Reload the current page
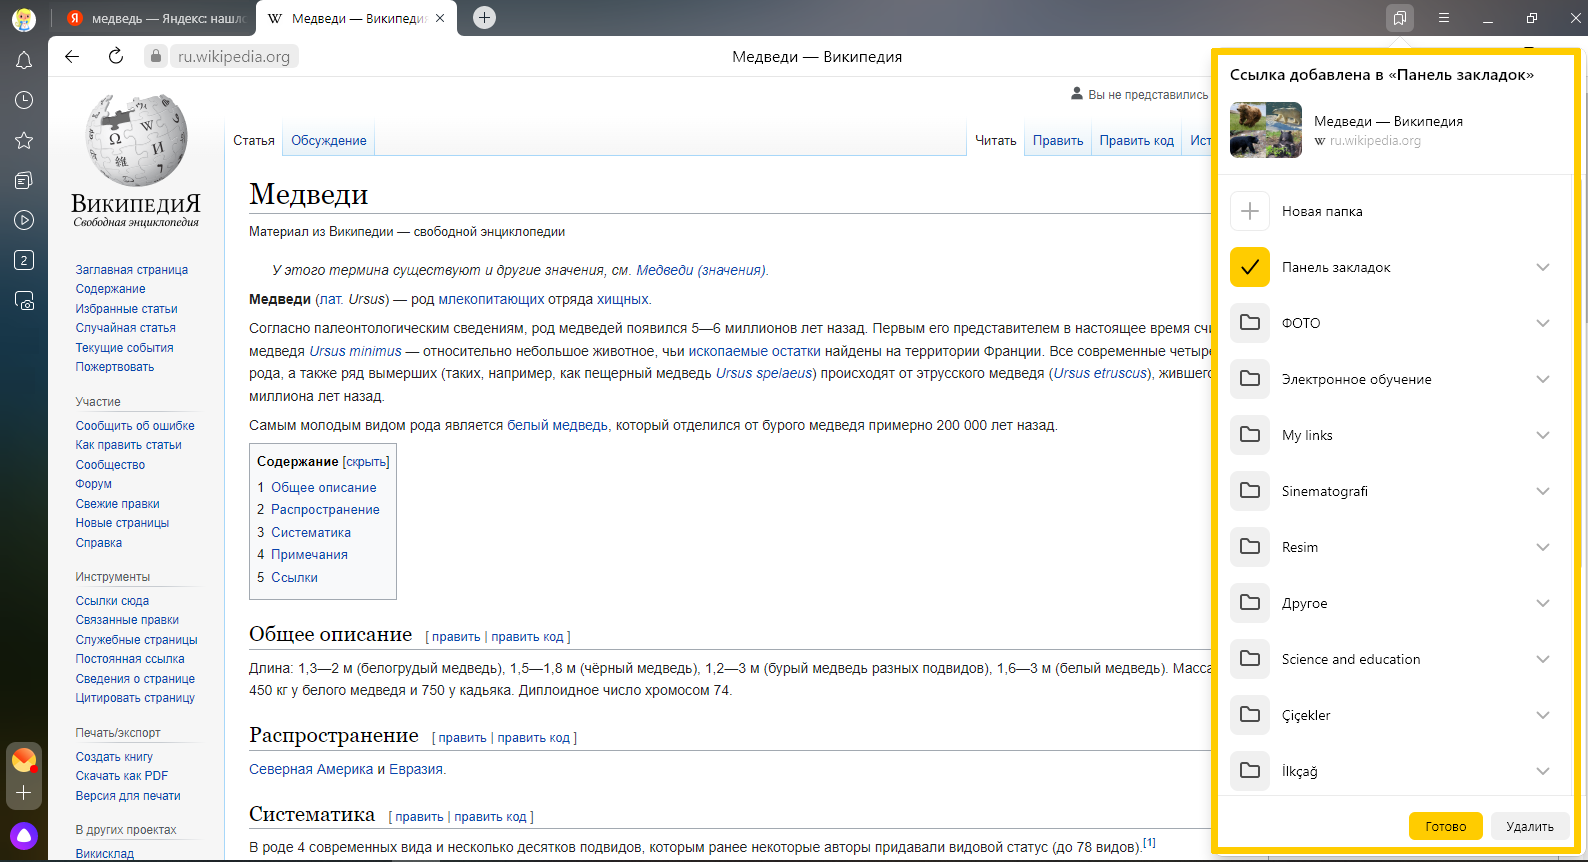 point(116,56)
